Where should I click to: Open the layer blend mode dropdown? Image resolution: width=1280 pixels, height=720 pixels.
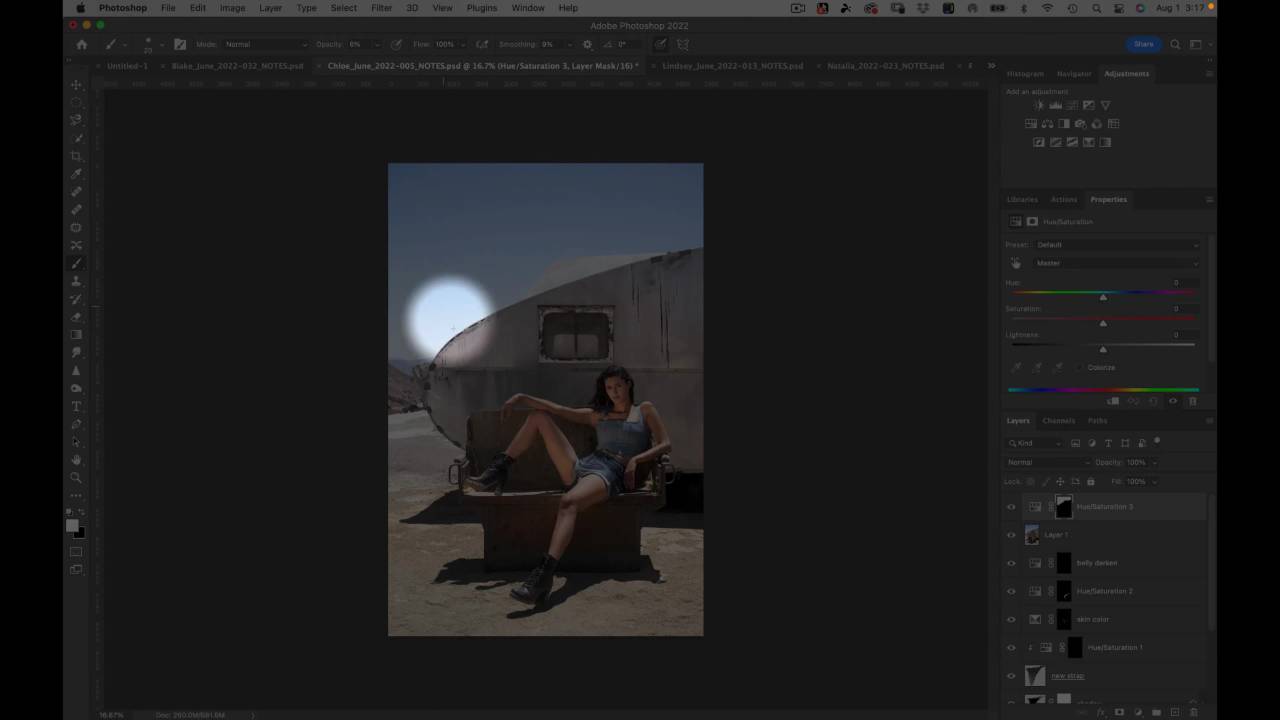(1047, 462)
